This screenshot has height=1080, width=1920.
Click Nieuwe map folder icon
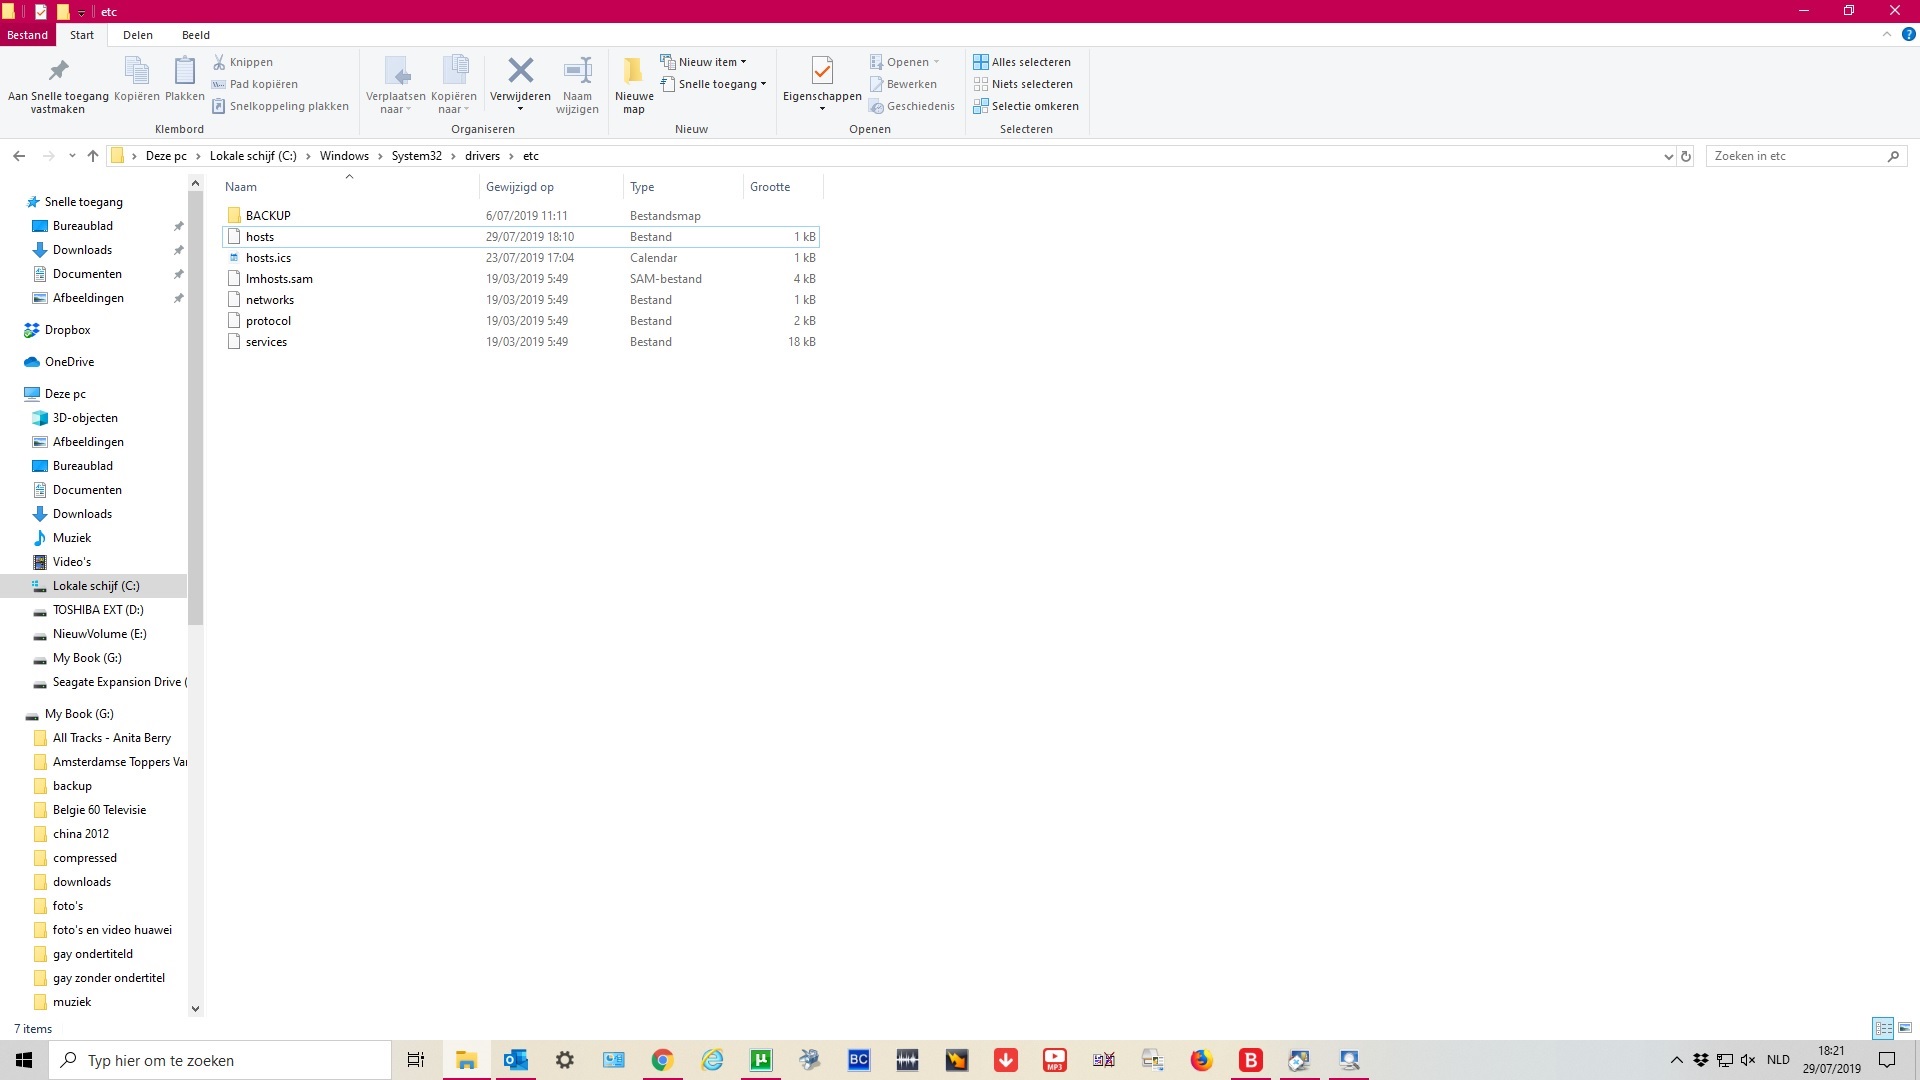(633, 71)
